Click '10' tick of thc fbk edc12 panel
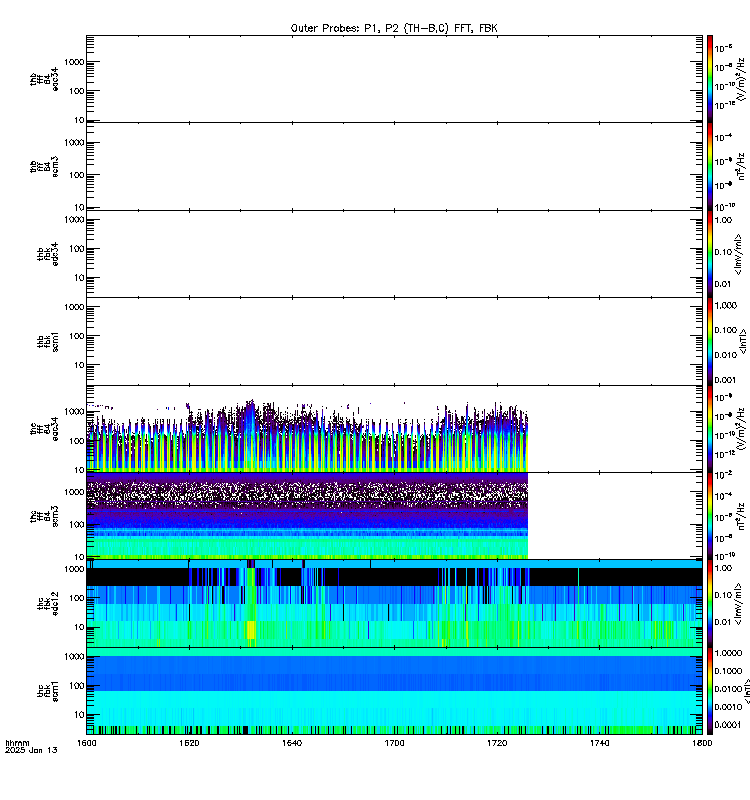The image size is (750, 800). point(79,627)
